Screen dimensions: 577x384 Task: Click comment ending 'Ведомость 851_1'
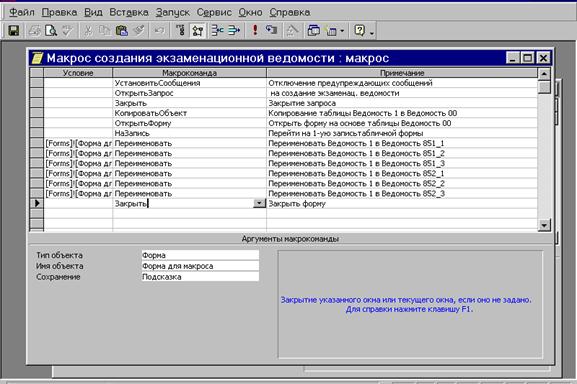click(x=356, y=143)
